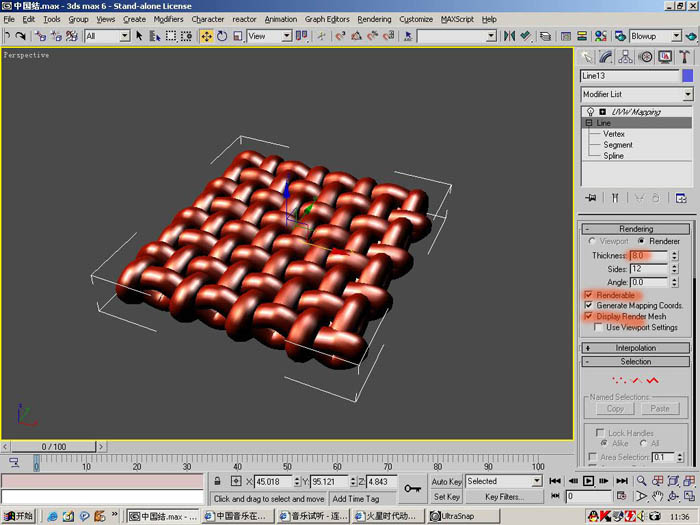Collapse the Selection rollout
The width and height of the screenshot is (700, 525).
[636, 362]
